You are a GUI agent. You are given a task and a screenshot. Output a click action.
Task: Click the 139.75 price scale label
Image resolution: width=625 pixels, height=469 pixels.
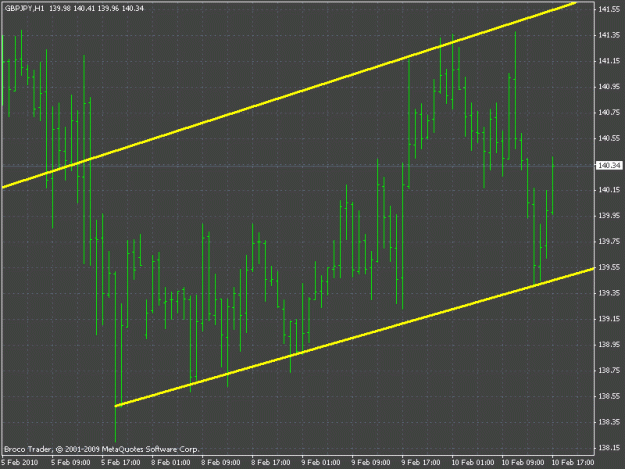click(x=609, y=241)
